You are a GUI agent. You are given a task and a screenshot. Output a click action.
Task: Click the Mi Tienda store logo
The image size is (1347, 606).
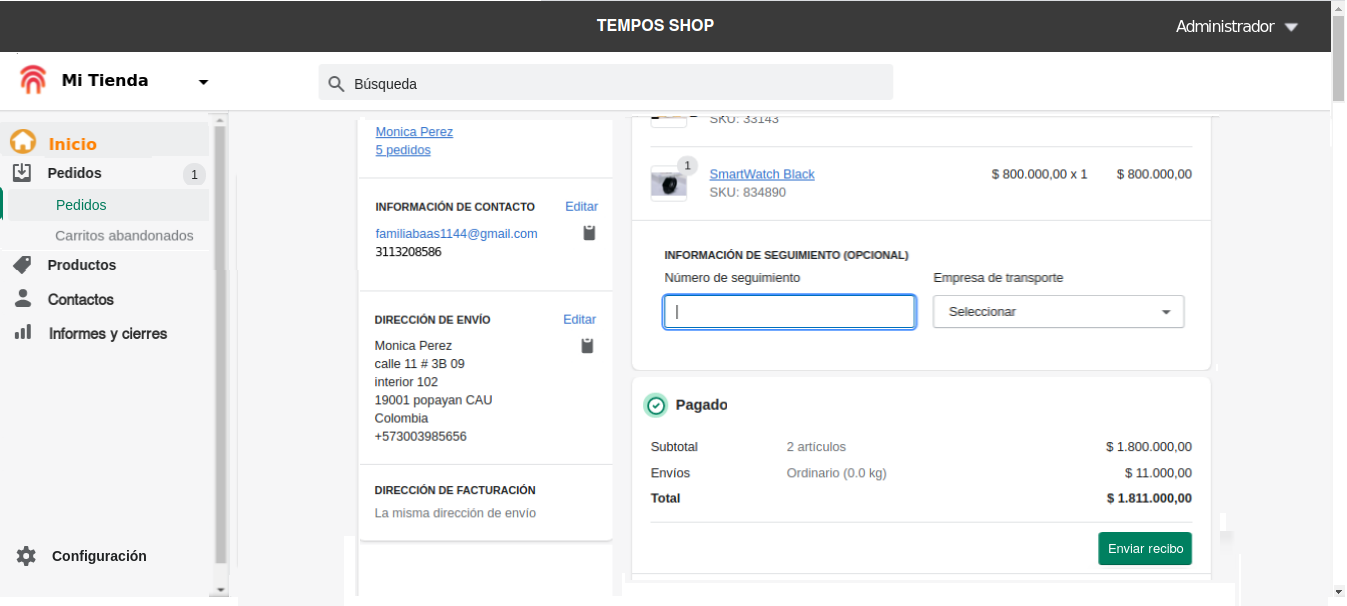[x=33, y=80]
